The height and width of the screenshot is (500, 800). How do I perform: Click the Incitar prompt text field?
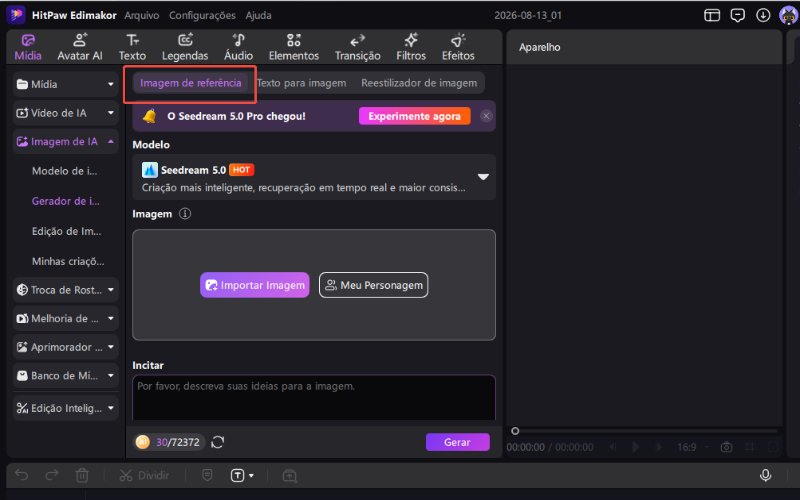coord(314,397)
